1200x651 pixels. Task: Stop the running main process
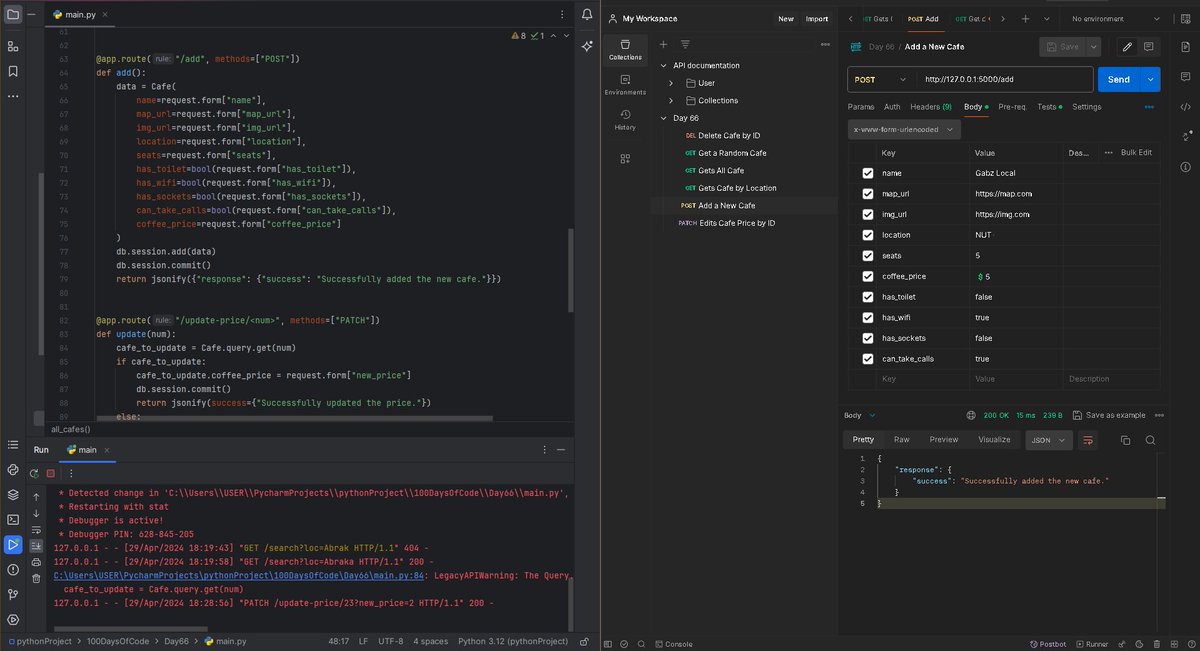(50, 473)
